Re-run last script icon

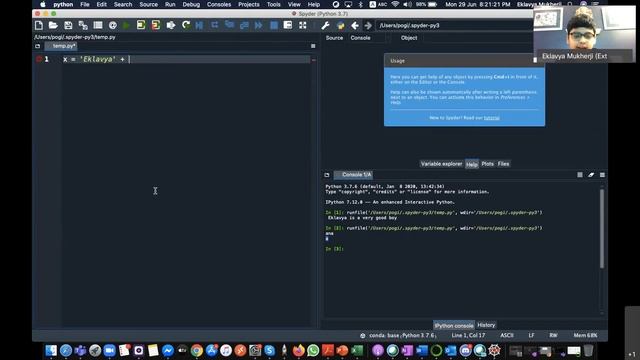pos(186,25)
